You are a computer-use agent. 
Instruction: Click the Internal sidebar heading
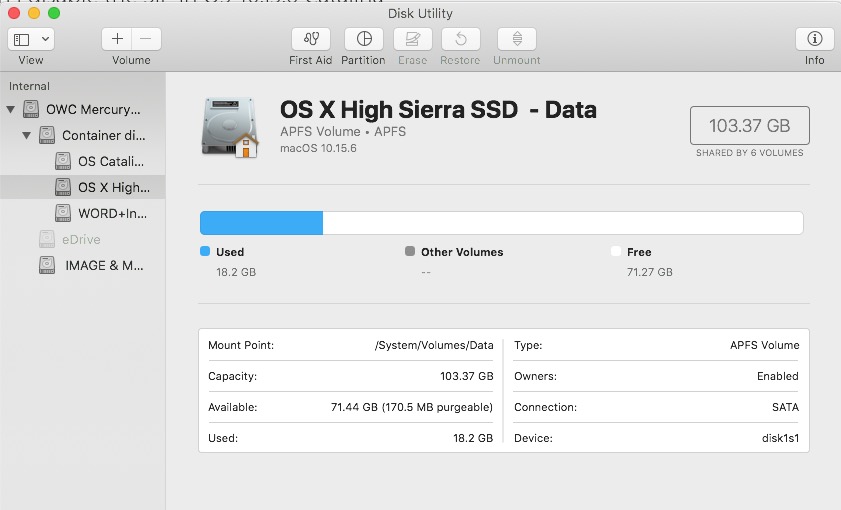[29, 86]
